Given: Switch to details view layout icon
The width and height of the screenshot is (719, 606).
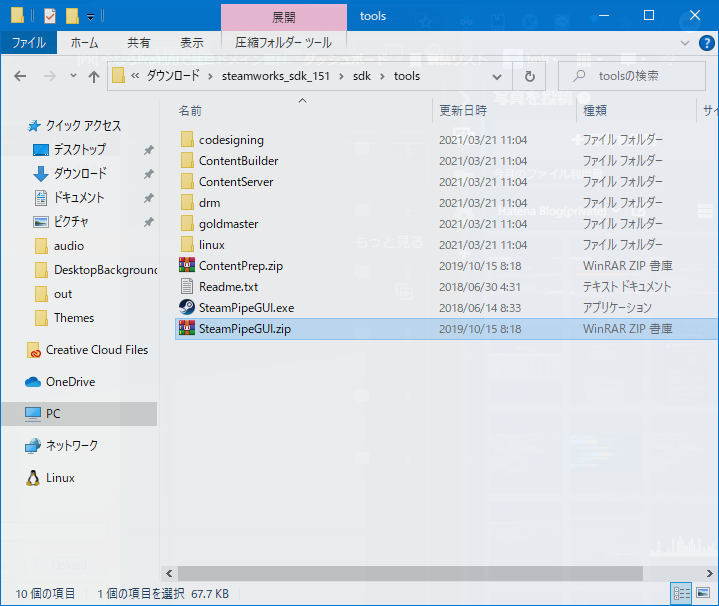Looking at the screenshot, I should (681, 593).
